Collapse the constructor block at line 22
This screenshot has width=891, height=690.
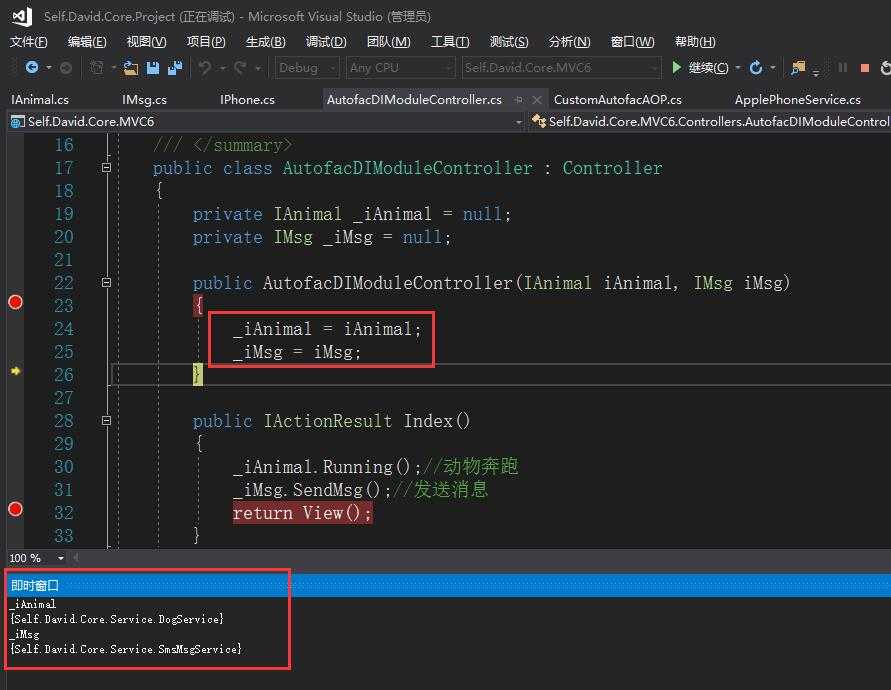pyautogui.click(x=106, y=282)
